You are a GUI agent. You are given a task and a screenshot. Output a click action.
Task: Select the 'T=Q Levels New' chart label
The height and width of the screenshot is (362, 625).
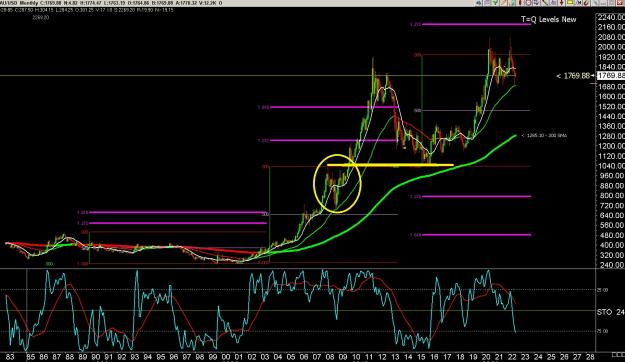[x=548, y=19]
